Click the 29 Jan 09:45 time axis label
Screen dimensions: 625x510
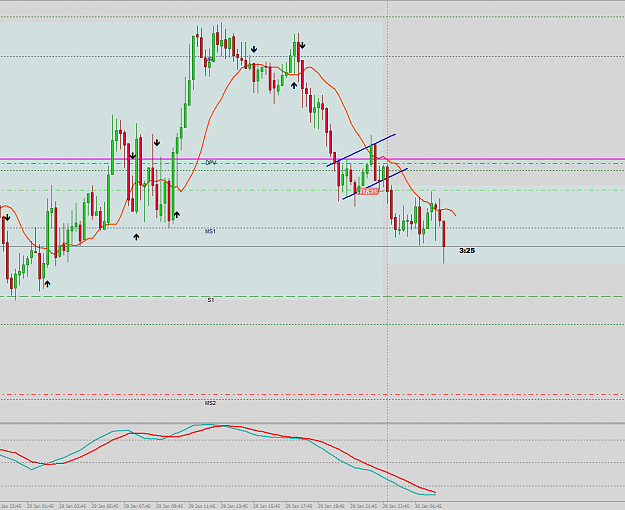[169, 506]
